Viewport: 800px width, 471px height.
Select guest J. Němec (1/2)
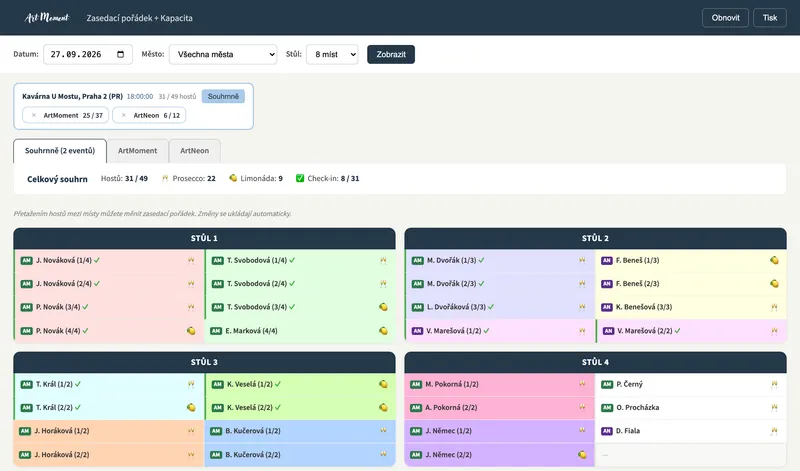pyautogui.click(x=500, y=431)
